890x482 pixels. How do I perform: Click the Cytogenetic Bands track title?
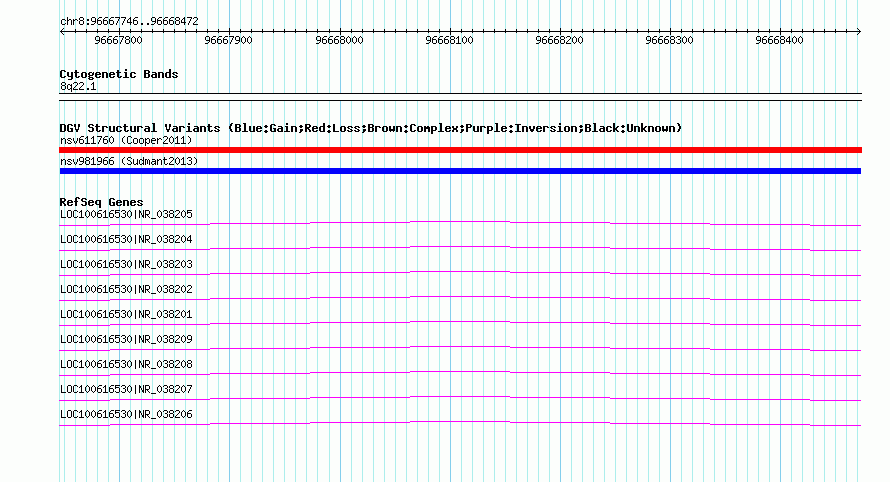tap(119, 74)
